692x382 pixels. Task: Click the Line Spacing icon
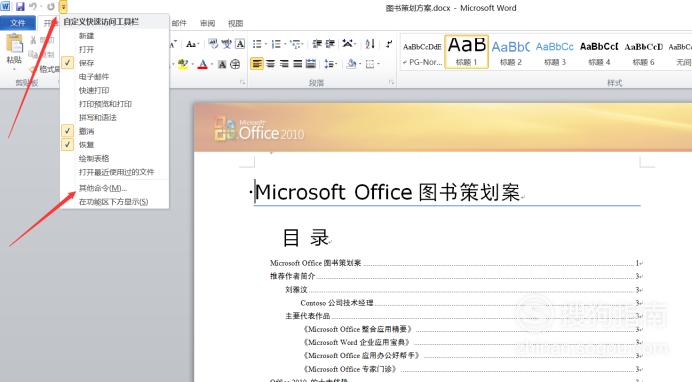[x=328, y=64]
